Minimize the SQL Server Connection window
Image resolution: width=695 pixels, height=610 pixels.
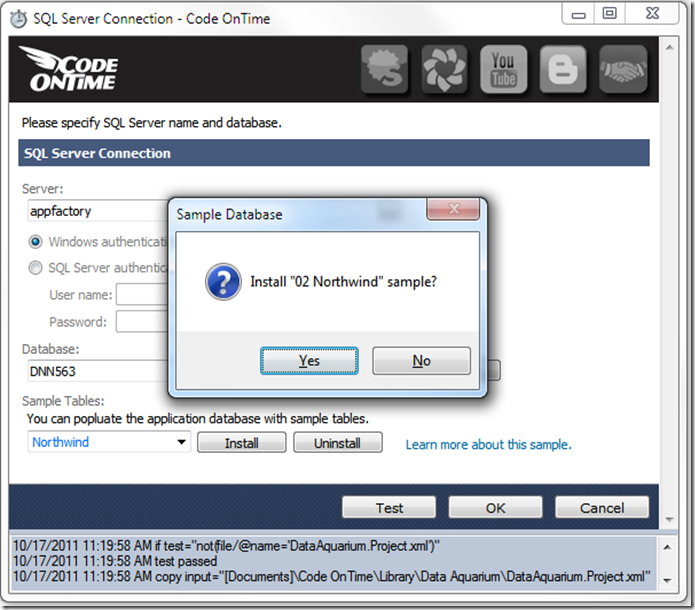[x=578, y=15]
